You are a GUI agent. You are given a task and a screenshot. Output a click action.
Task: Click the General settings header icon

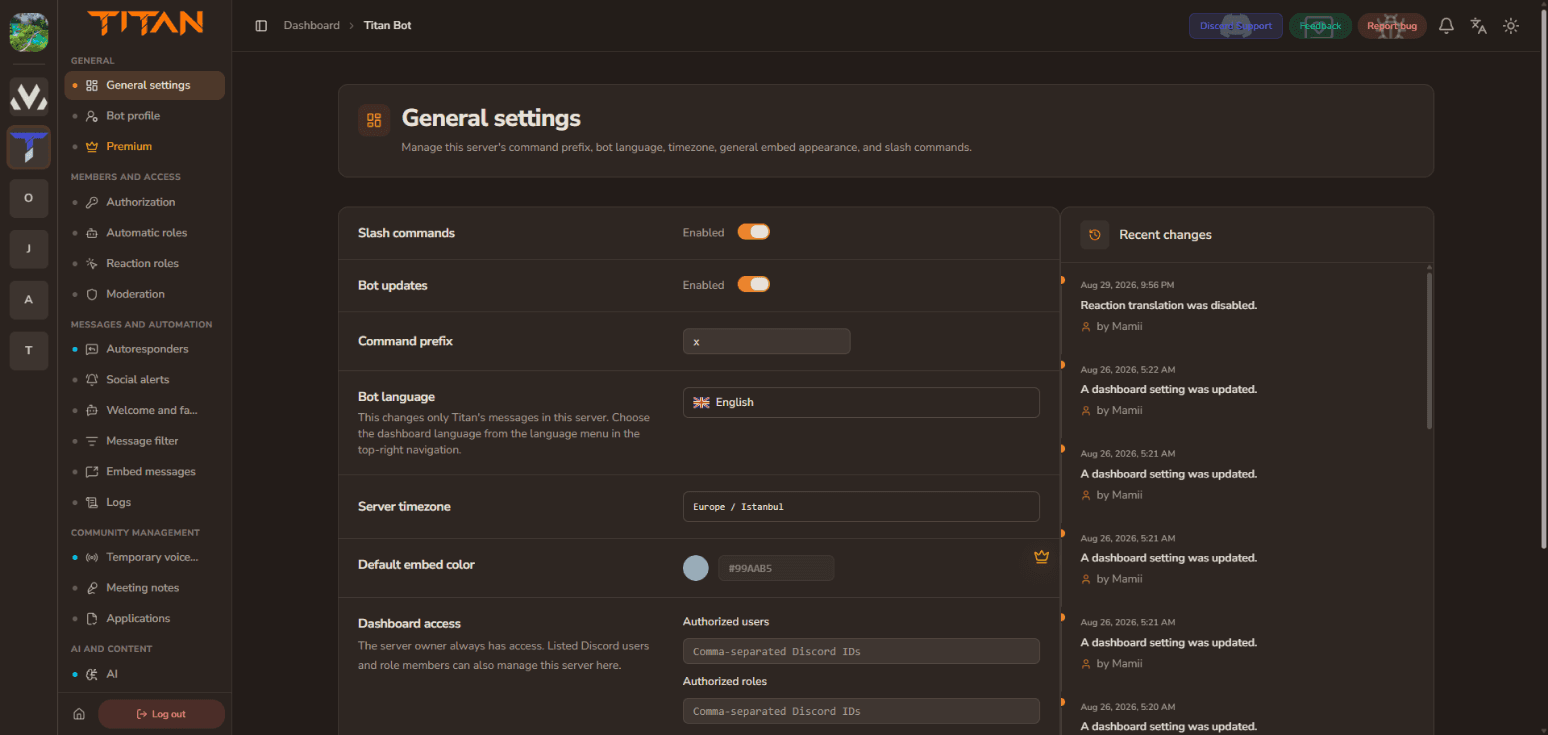[x=374, y=120]
